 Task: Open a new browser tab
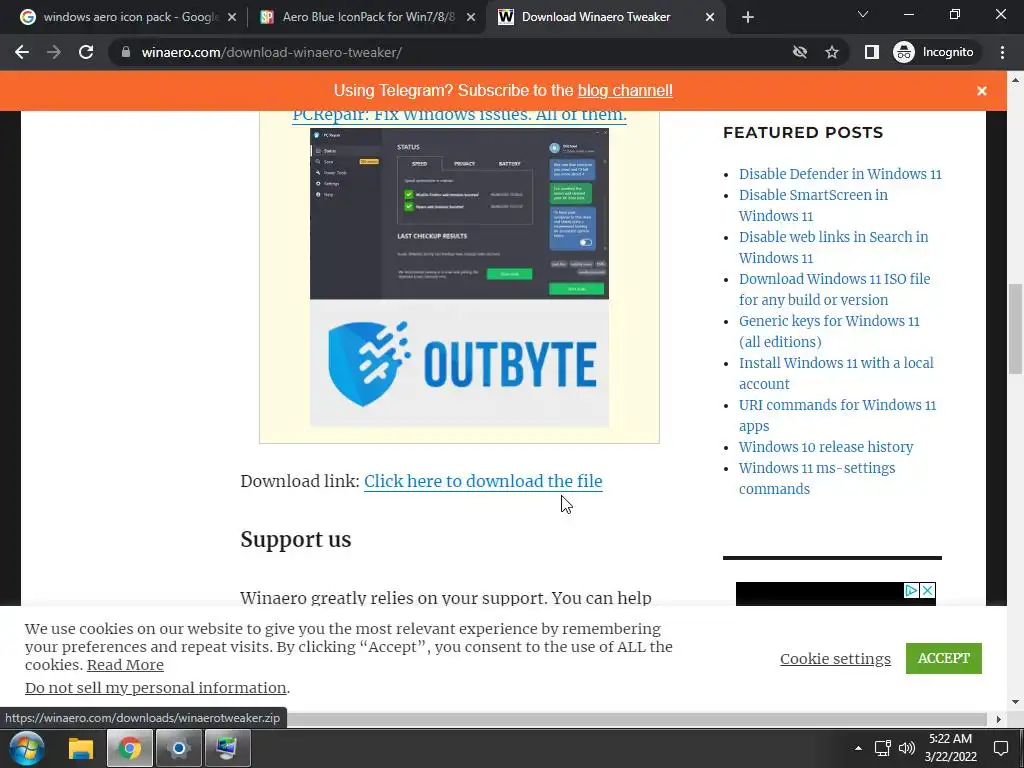pos(748,18)
